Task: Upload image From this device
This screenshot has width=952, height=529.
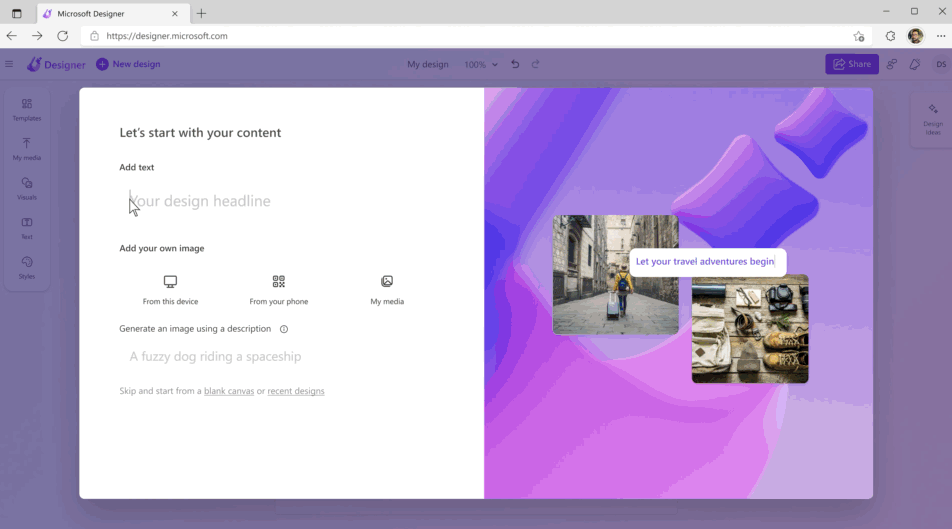Action: [x=170, y=289]
